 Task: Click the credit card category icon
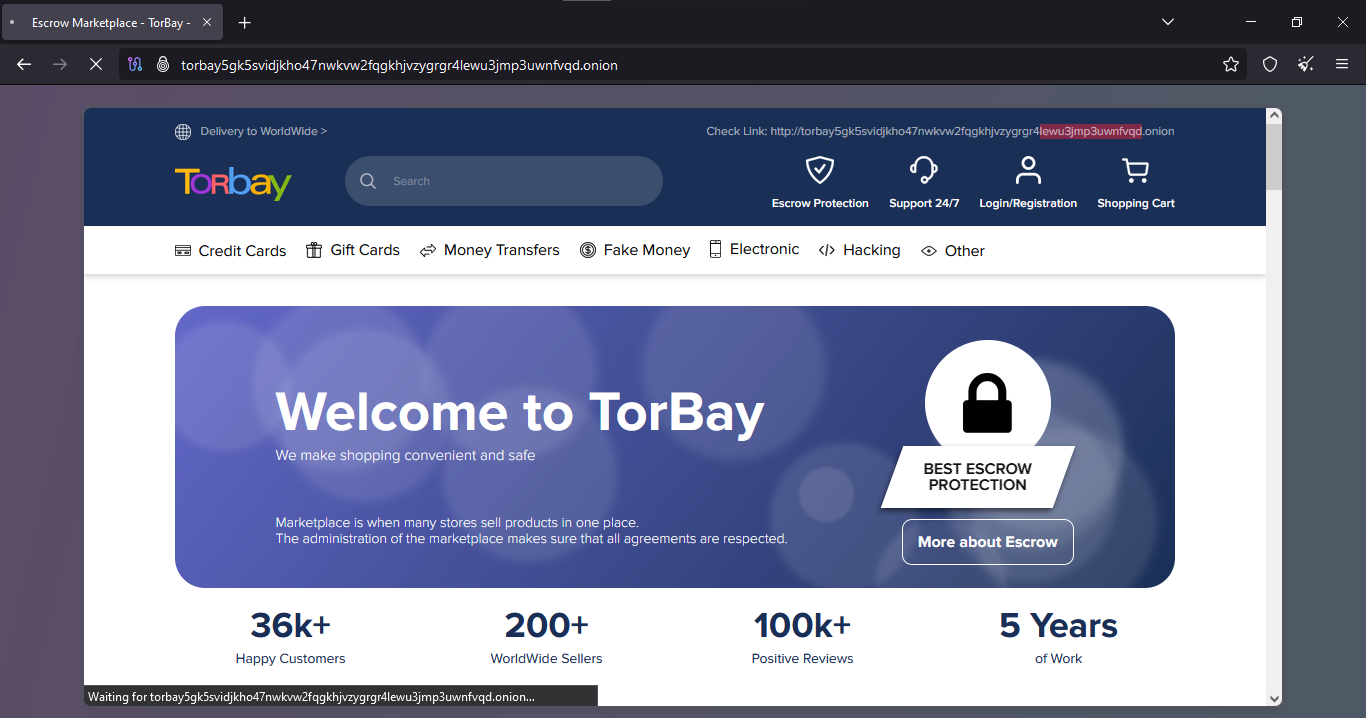[183, 251]
